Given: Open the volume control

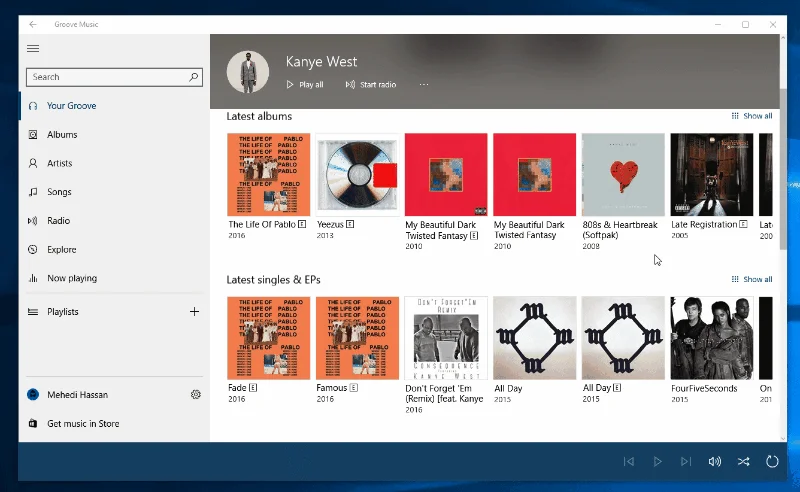Looking at the screenshot, I should 715,462.
